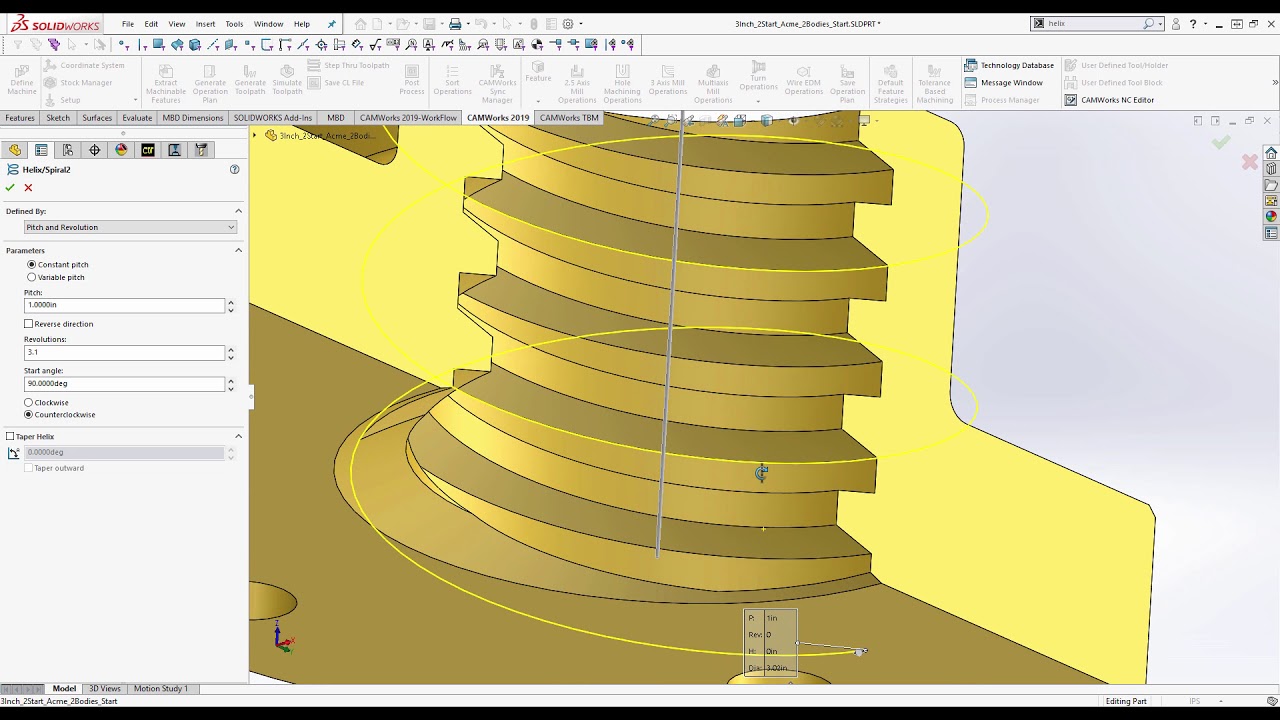Open search box dropdown arrow
Screen dimensions: 1280x720
[1160, 24]
